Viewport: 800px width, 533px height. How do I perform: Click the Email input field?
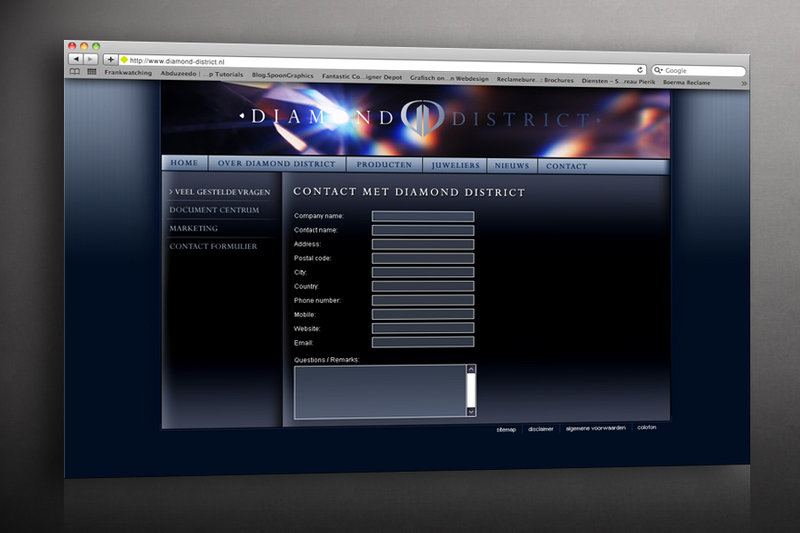(x=423, y=342)
